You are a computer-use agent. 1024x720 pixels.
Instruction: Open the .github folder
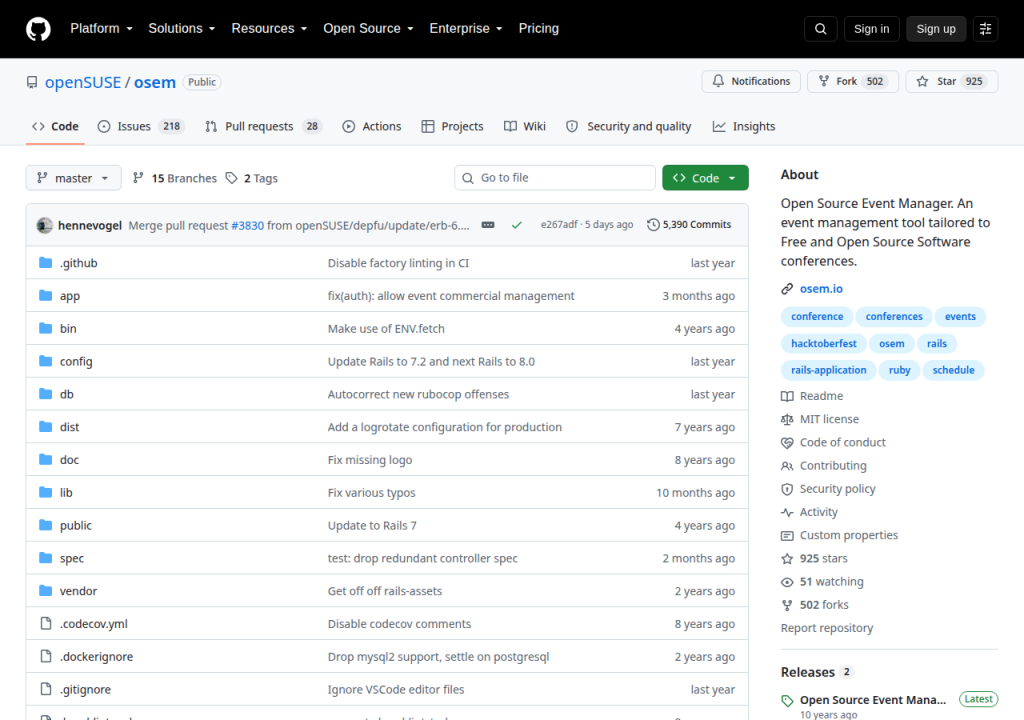click(x=78, y=263)
